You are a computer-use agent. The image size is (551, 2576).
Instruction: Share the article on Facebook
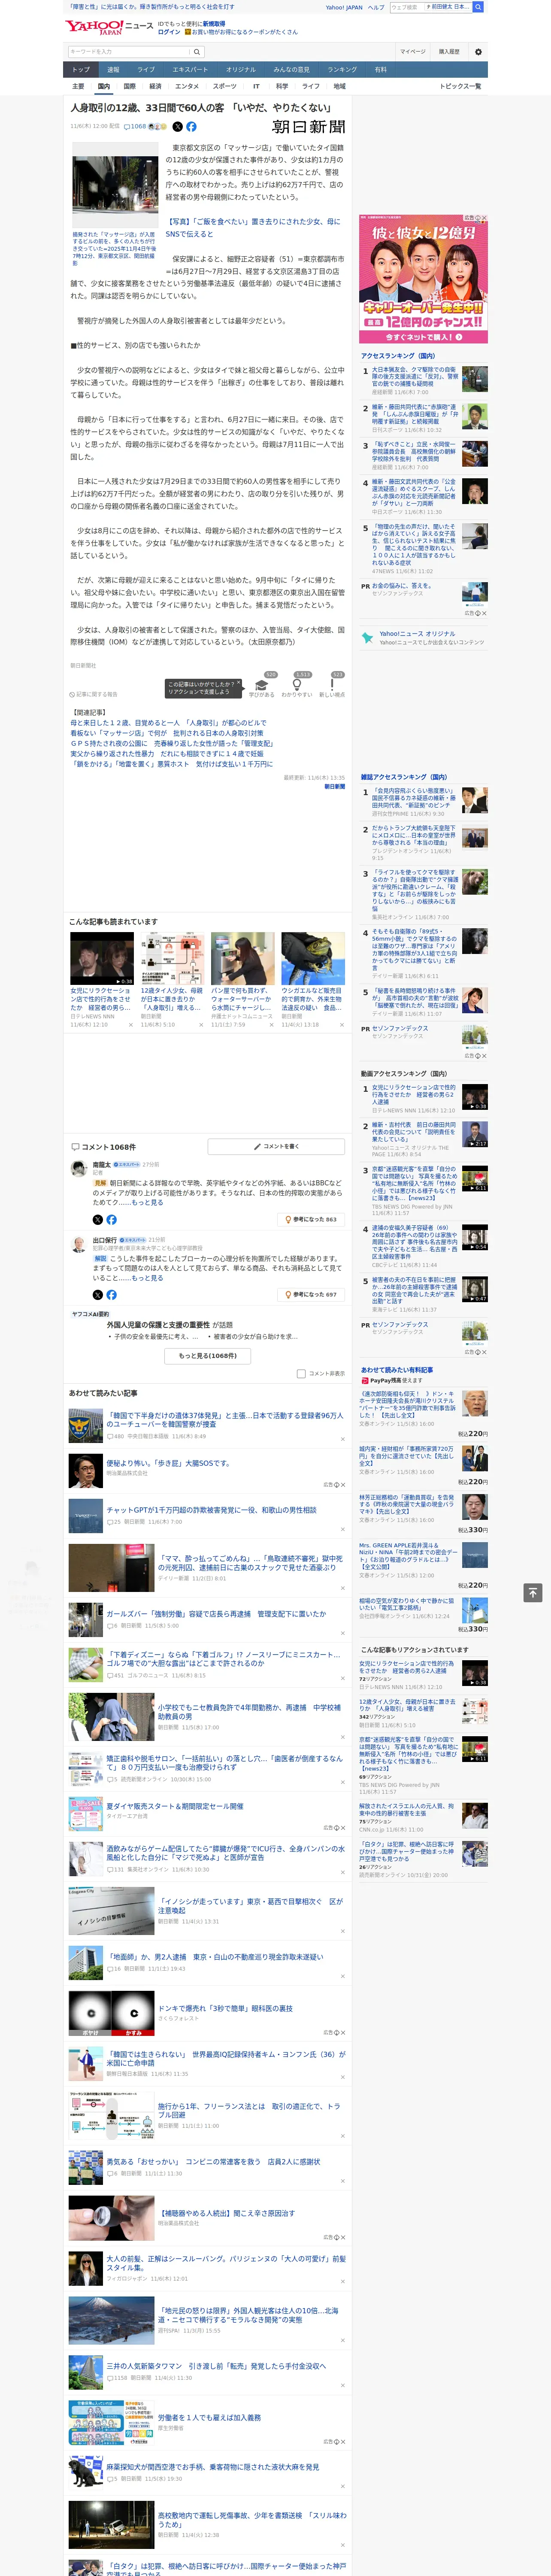tap(191, 127)
